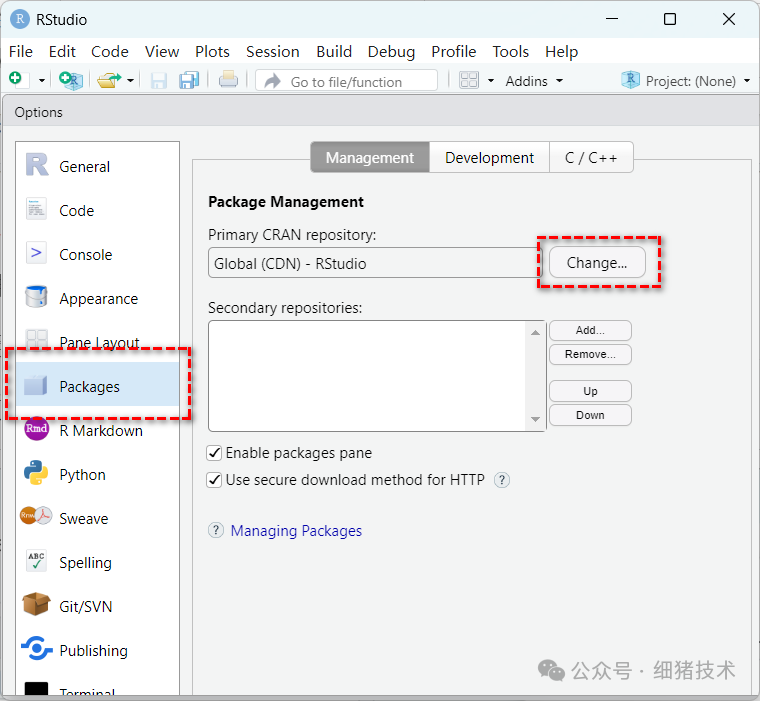760x701 pixels.
Task: Select the Publishing options icon
Action: pyautogui.click(x=37, y=648)
